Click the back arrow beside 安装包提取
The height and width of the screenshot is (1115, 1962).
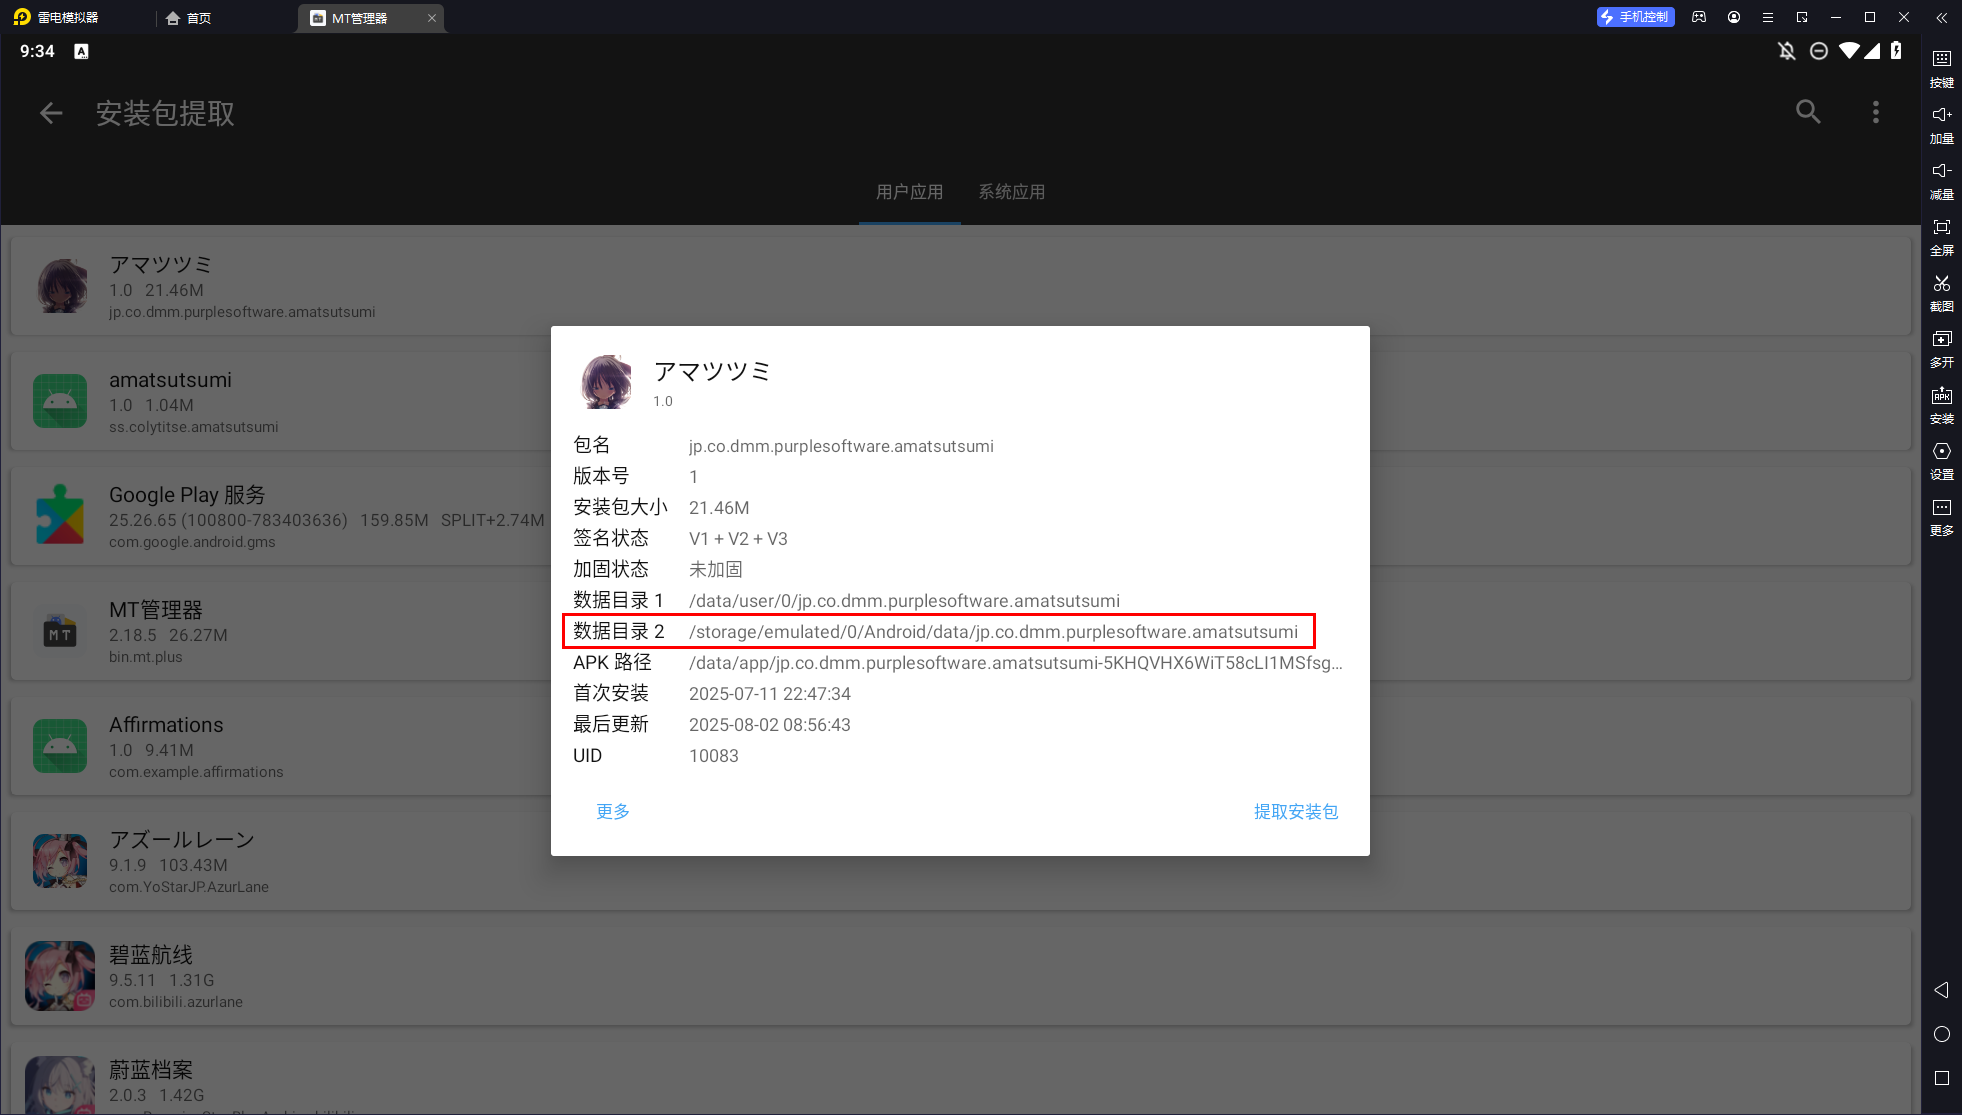51,113
